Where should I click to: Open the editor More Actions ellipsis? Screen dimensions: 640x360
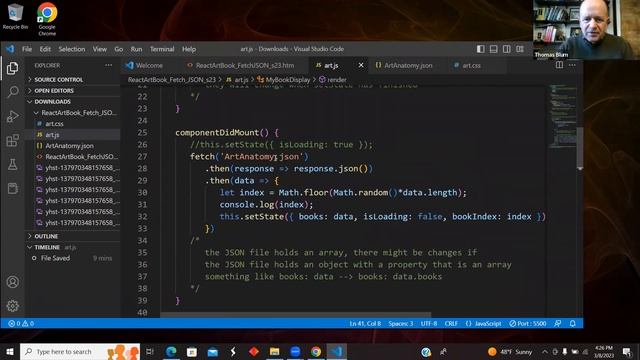click(572, 65)
